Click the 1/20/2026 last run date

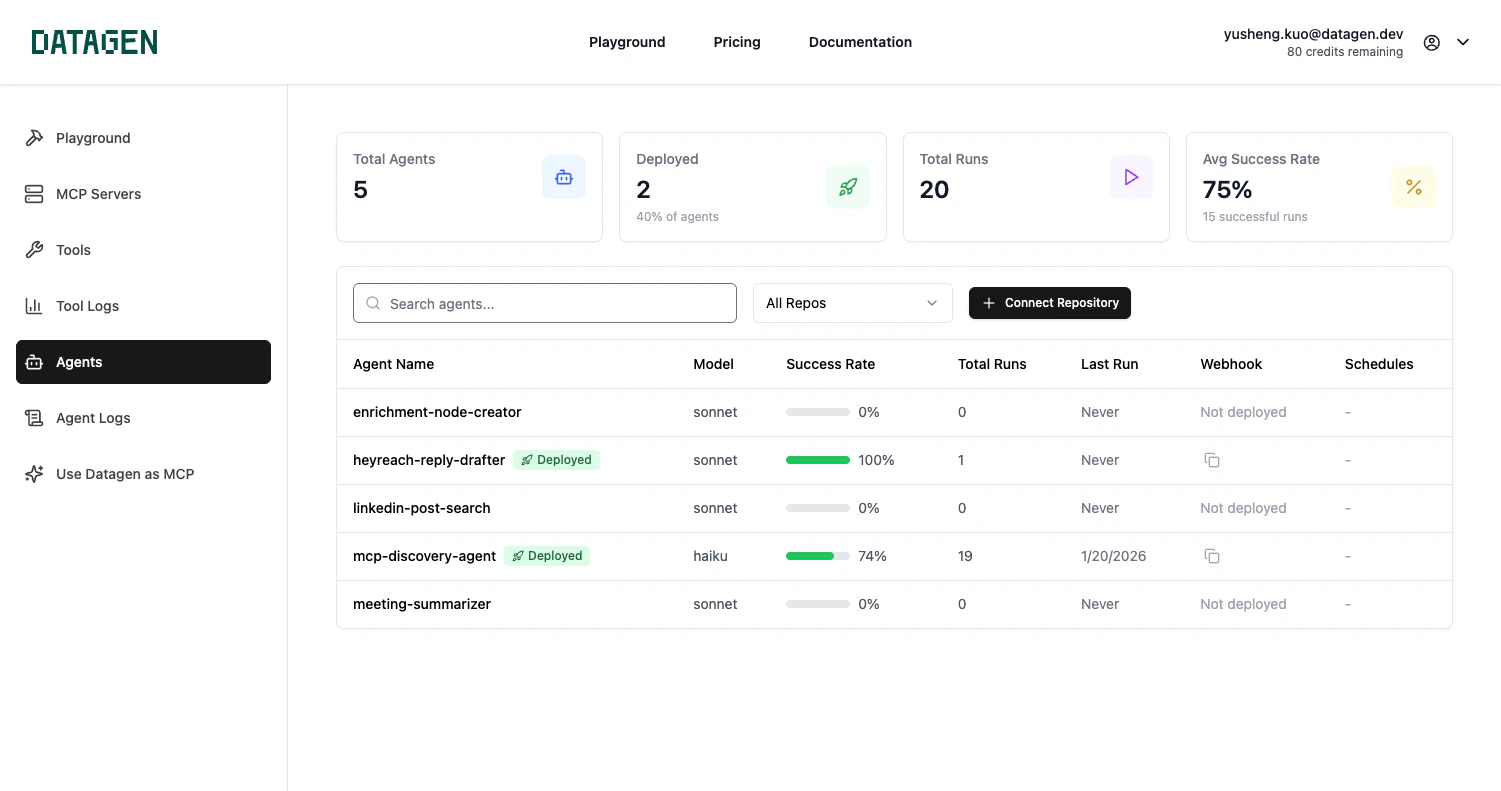1114,556
